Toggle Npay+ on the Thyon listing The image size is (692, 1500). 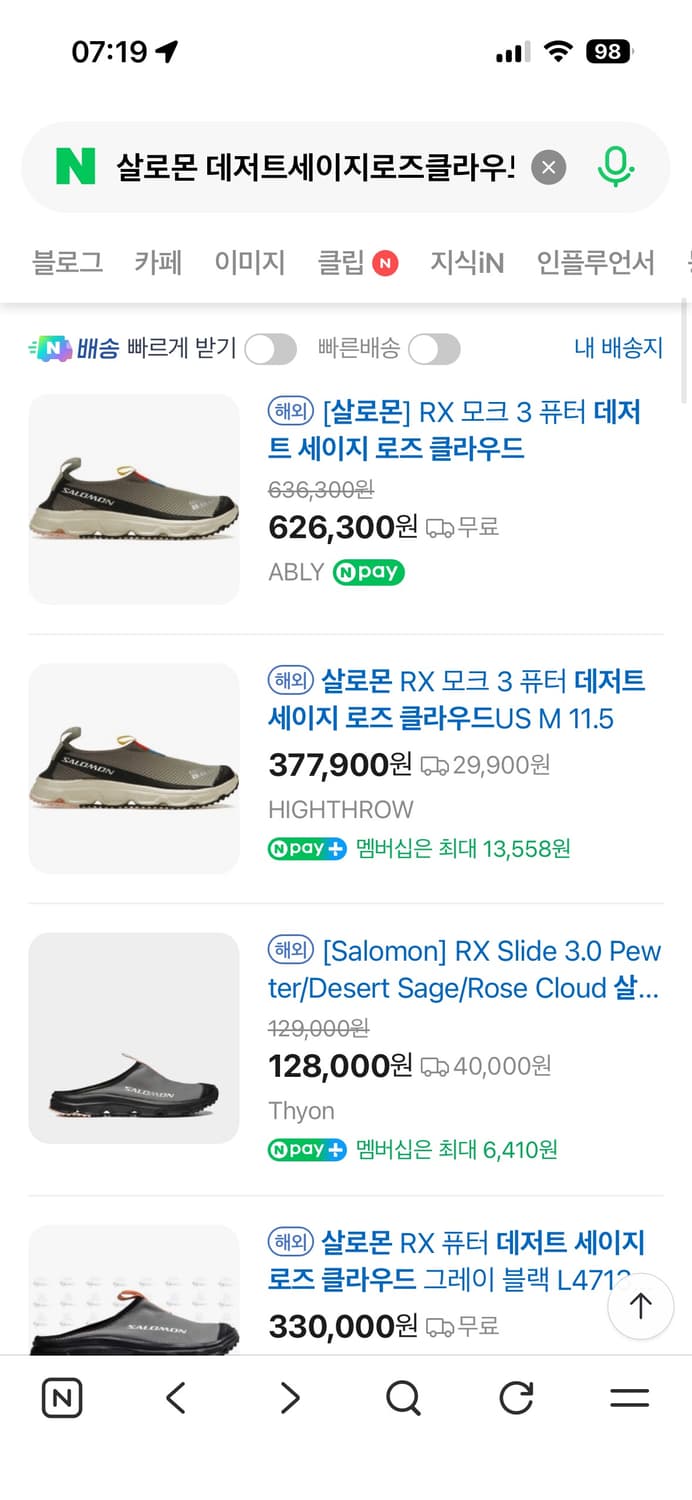306,1150
